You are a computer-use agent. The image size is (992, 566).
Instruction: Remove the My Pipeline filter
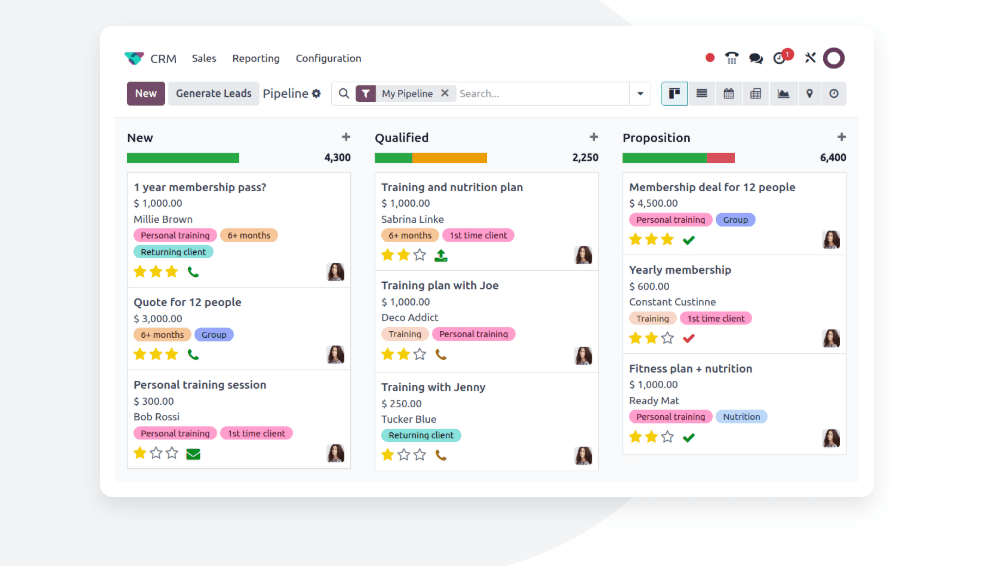[x=445, y=93]
